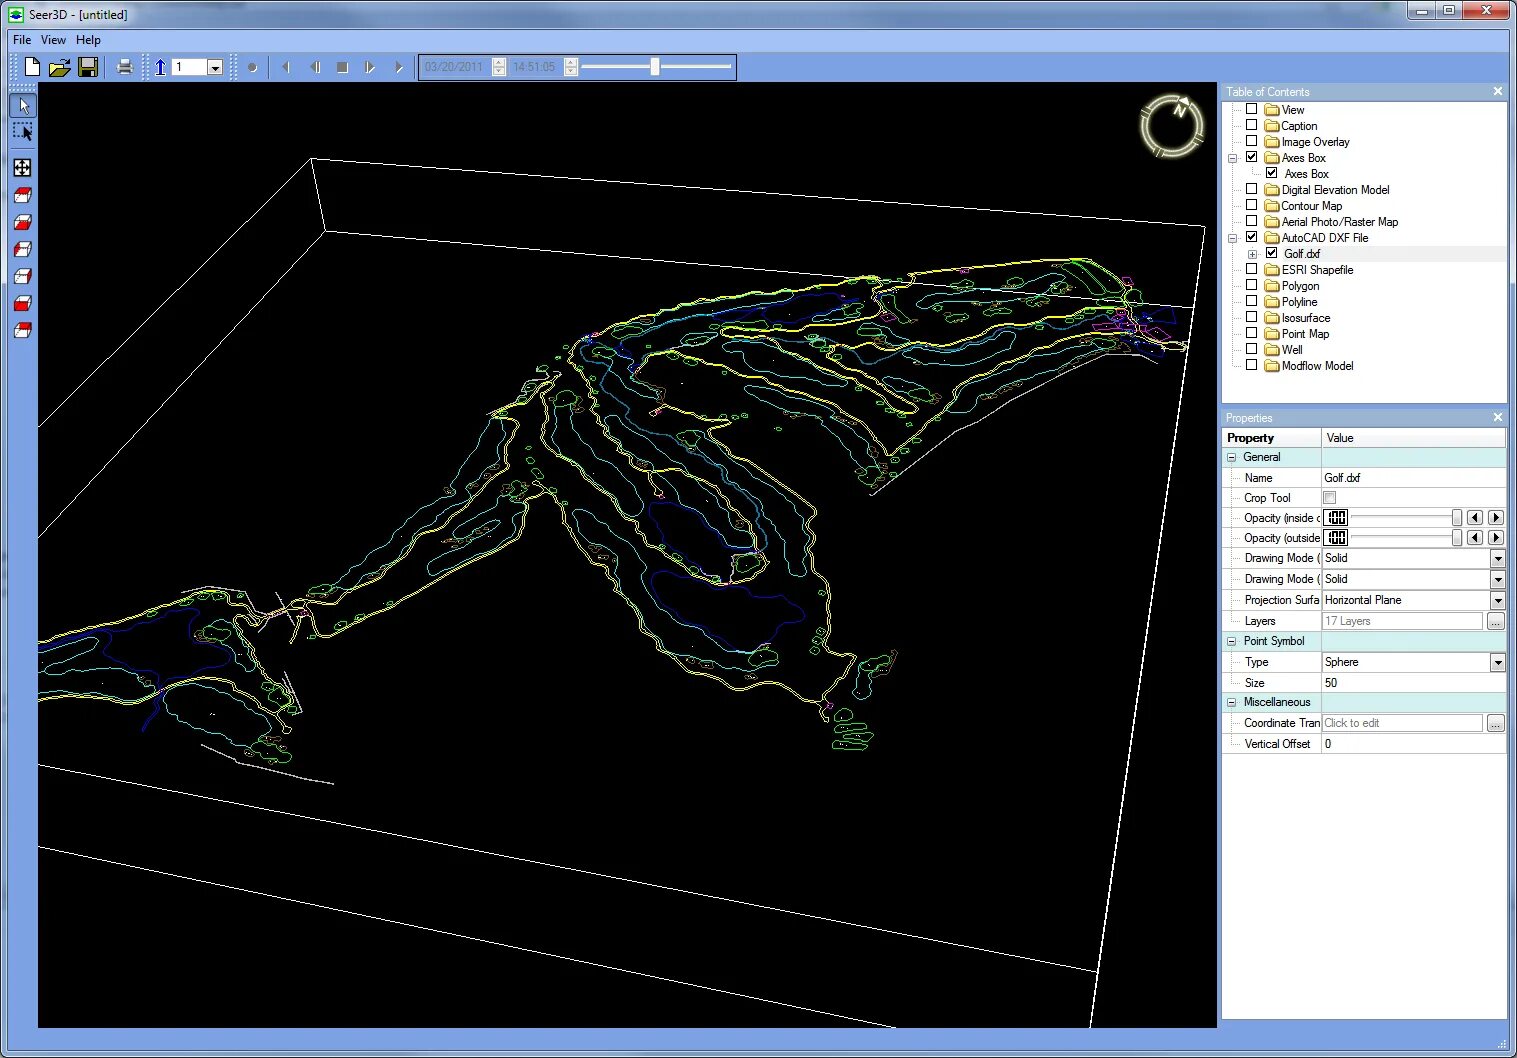Open the Point Symbol Type dropdown
This screenshot has width=1517, height=1058.
click(x=1497, y=663)
